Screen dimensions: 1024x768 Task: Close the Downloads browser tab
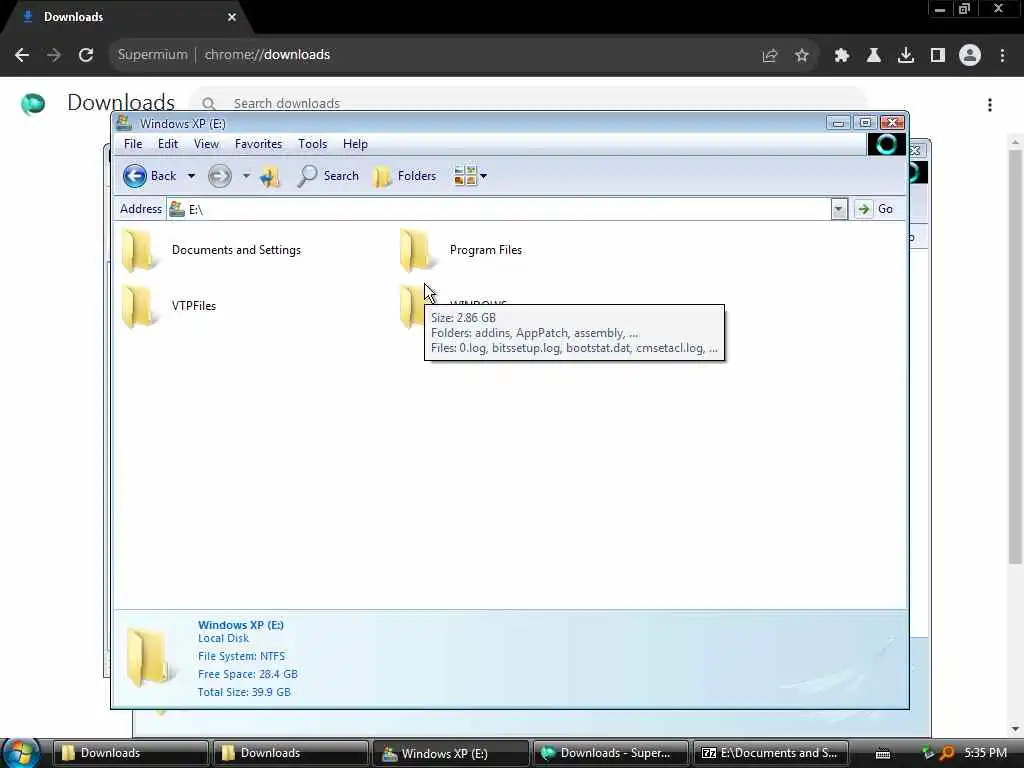tap(232, 17)
